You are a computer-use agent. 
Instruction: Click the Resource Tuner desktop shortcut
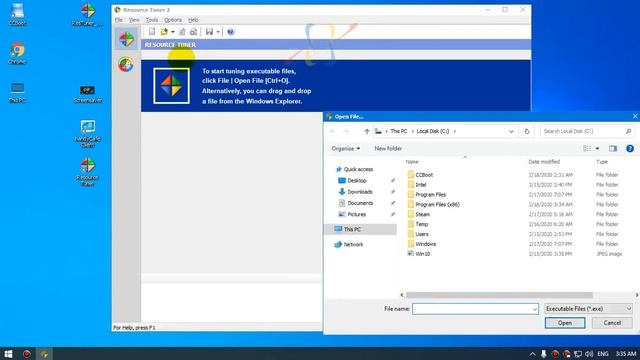click(87, 171)
